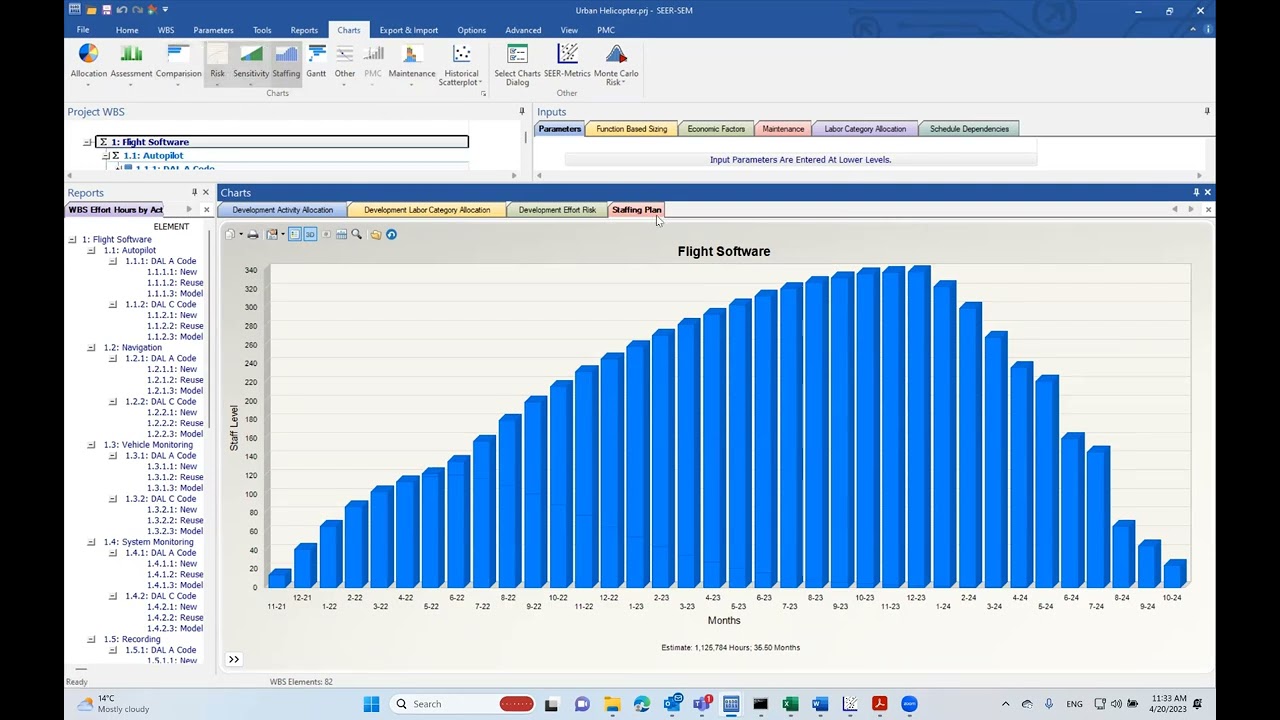Collapse 1.1: Autopilot in Project WBS
The height and width of the screenshot is (720, 1280).
(105, 156)
